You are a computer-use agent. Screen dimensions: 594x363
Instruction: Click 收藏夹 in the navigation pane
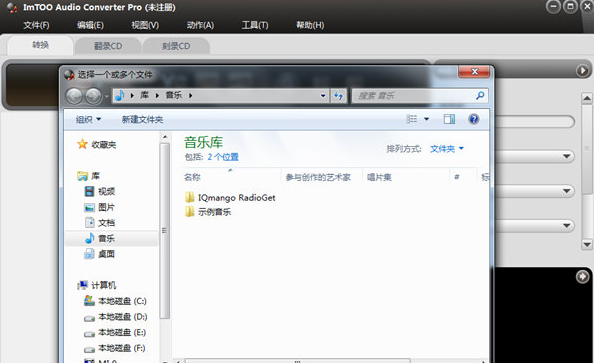(97, 144)
